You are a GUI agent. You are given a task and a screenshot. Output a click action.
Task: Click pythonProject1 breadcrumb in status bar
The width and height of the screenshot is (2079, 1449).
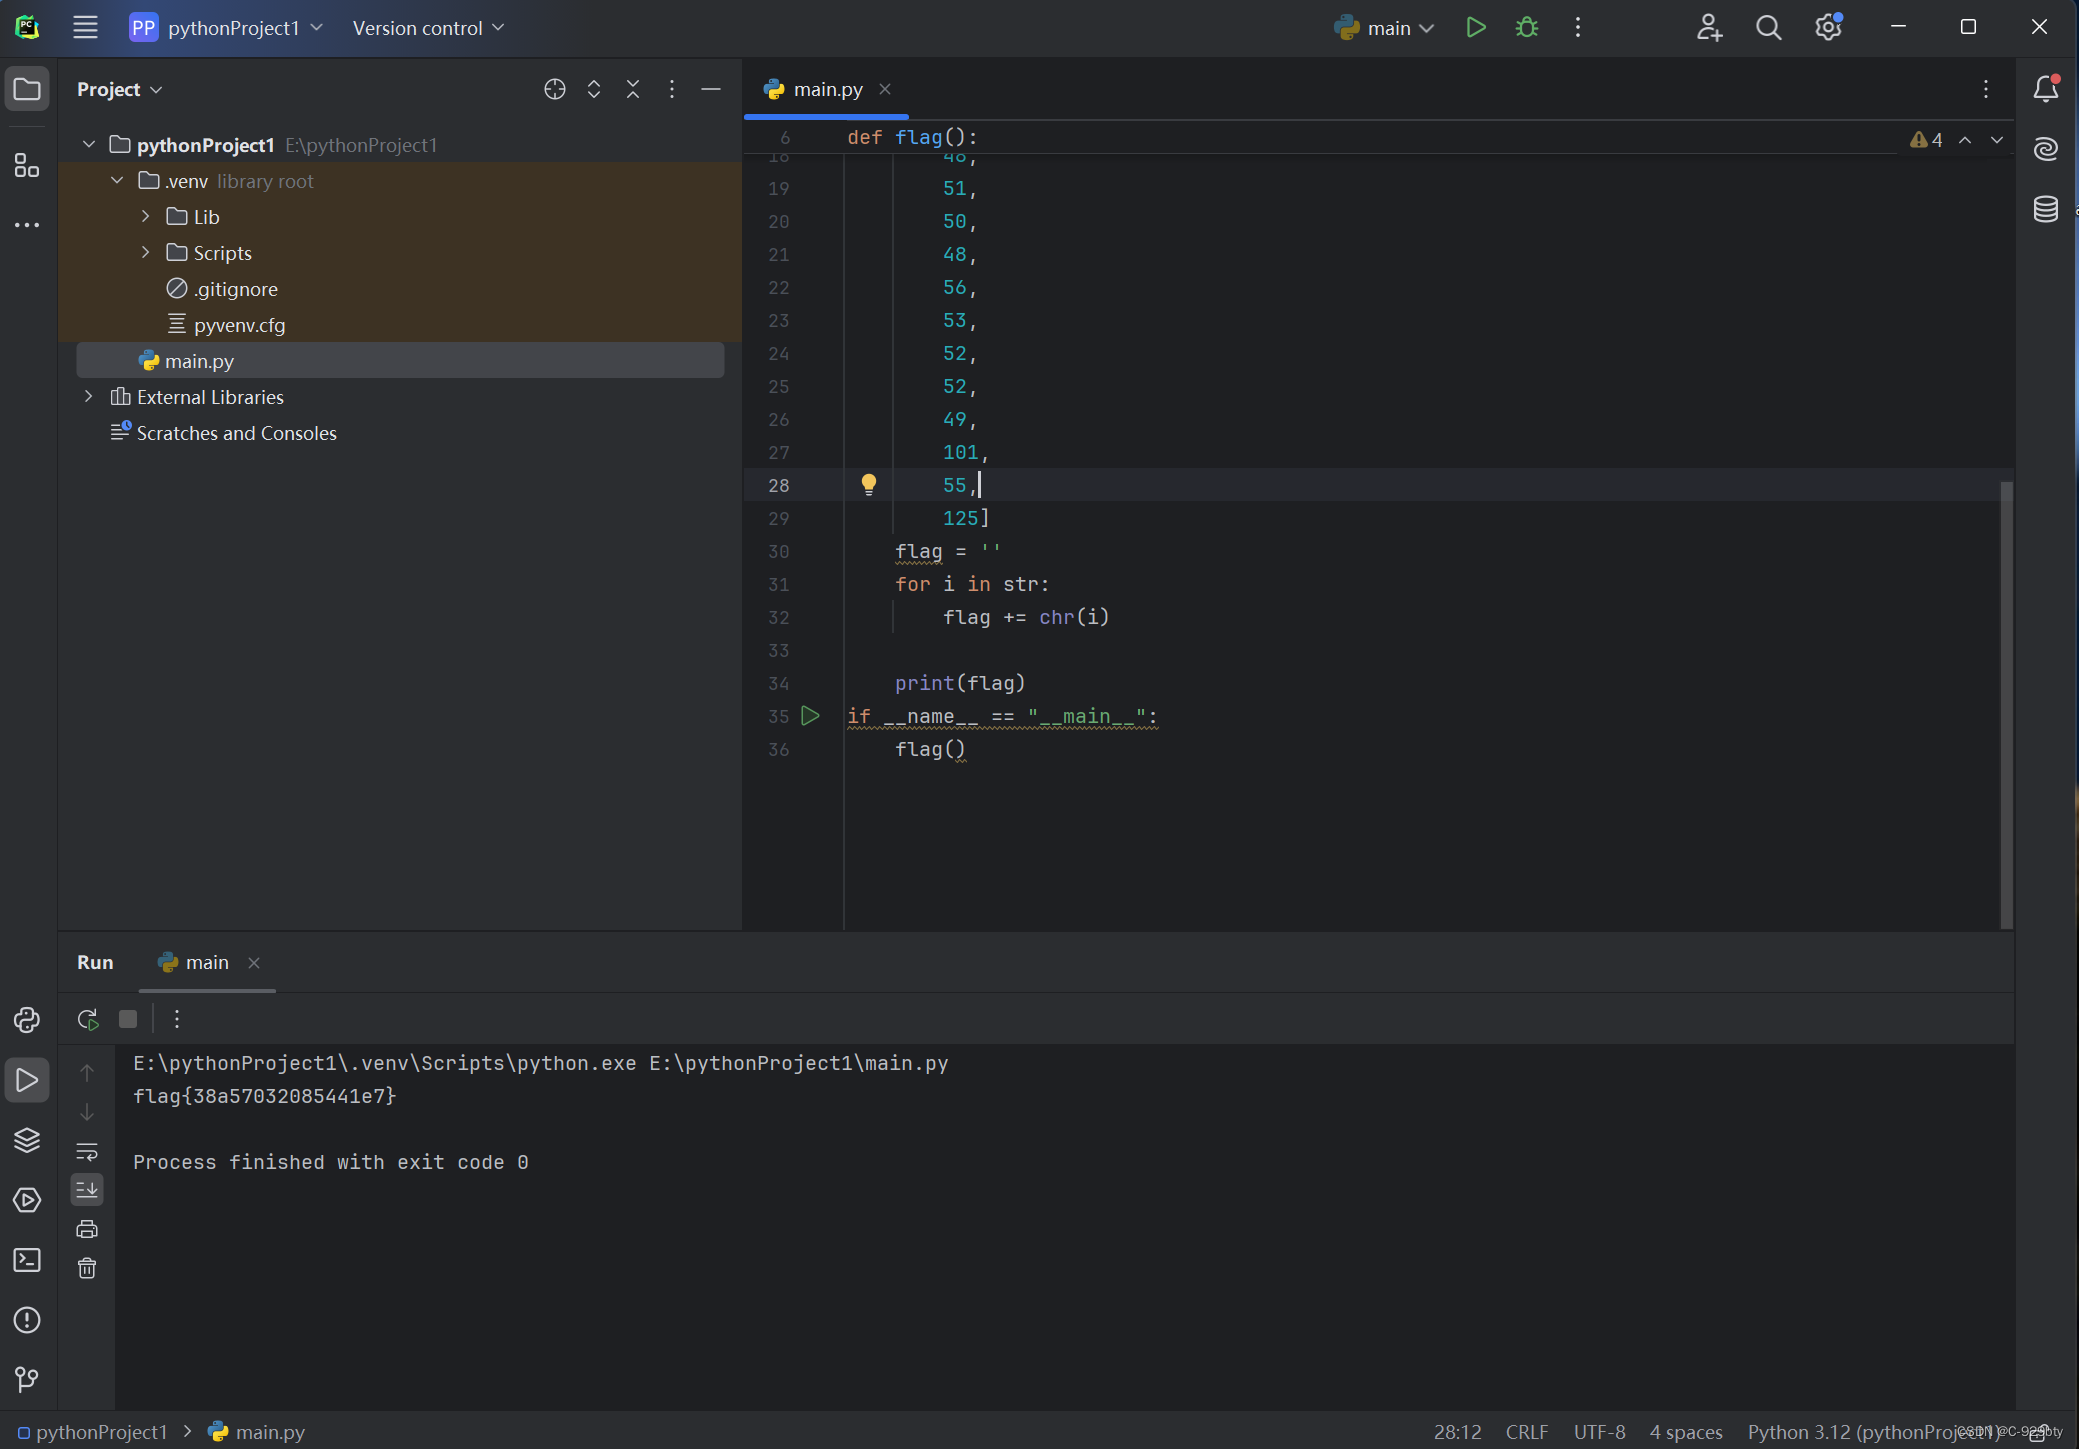tap(92, 1432)
